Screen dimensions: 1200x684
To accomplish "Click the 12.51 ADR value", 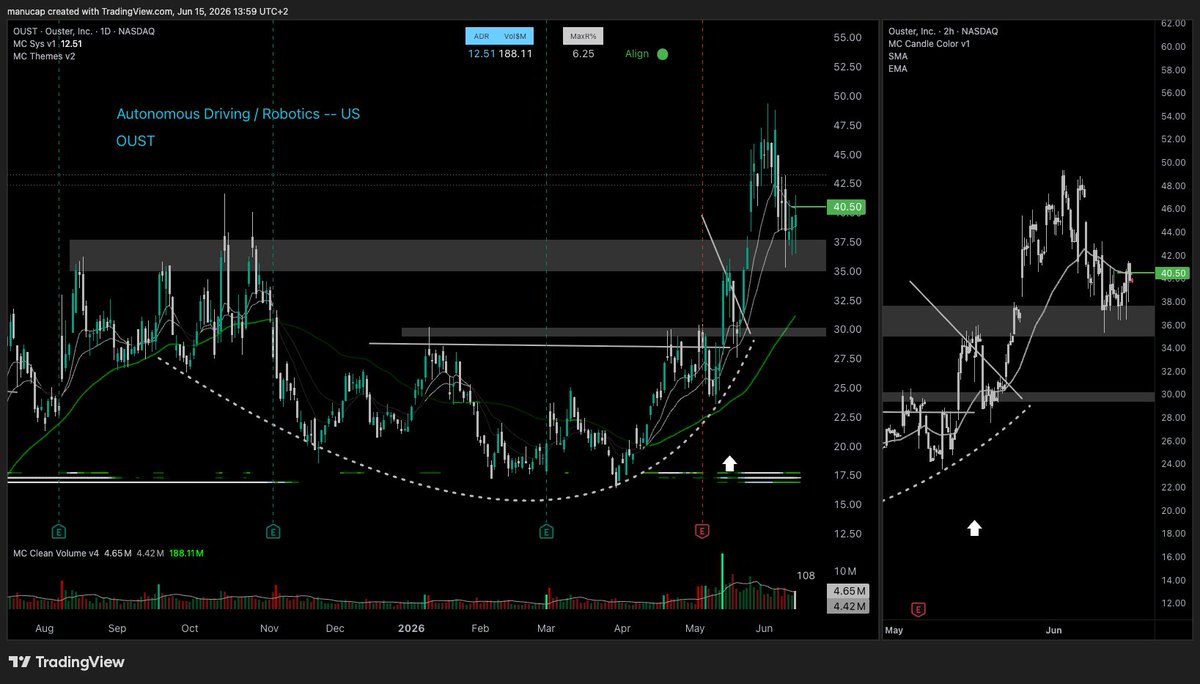I will click(x=482, y=54).
